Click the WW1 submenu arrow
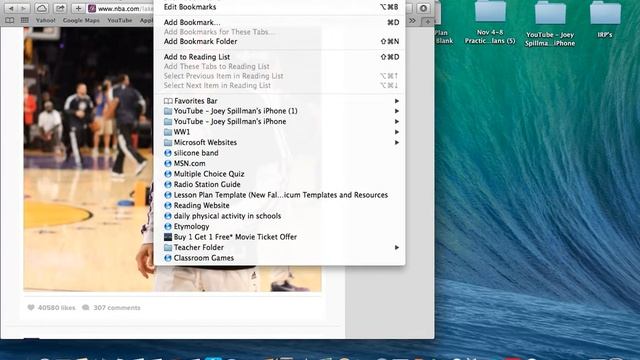Image resolution: width=640 pixels, height=360 pixels. pos(397,132)
